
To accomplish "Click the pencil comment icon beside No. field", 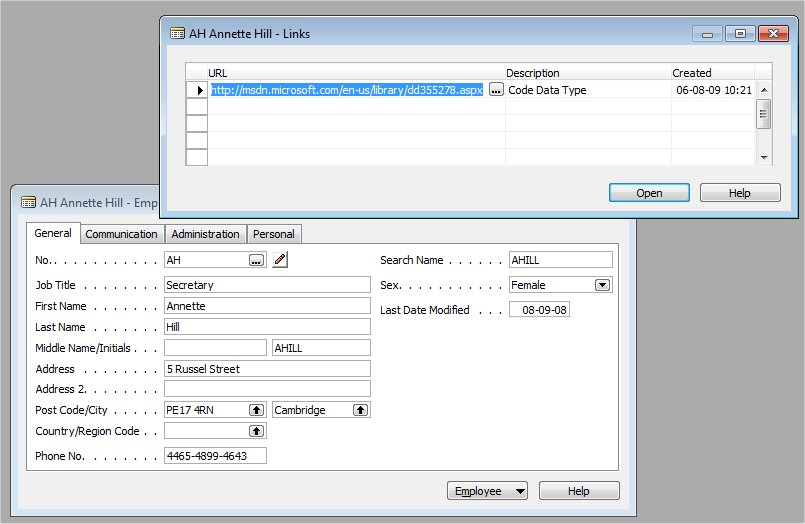I will pos(280,260).
